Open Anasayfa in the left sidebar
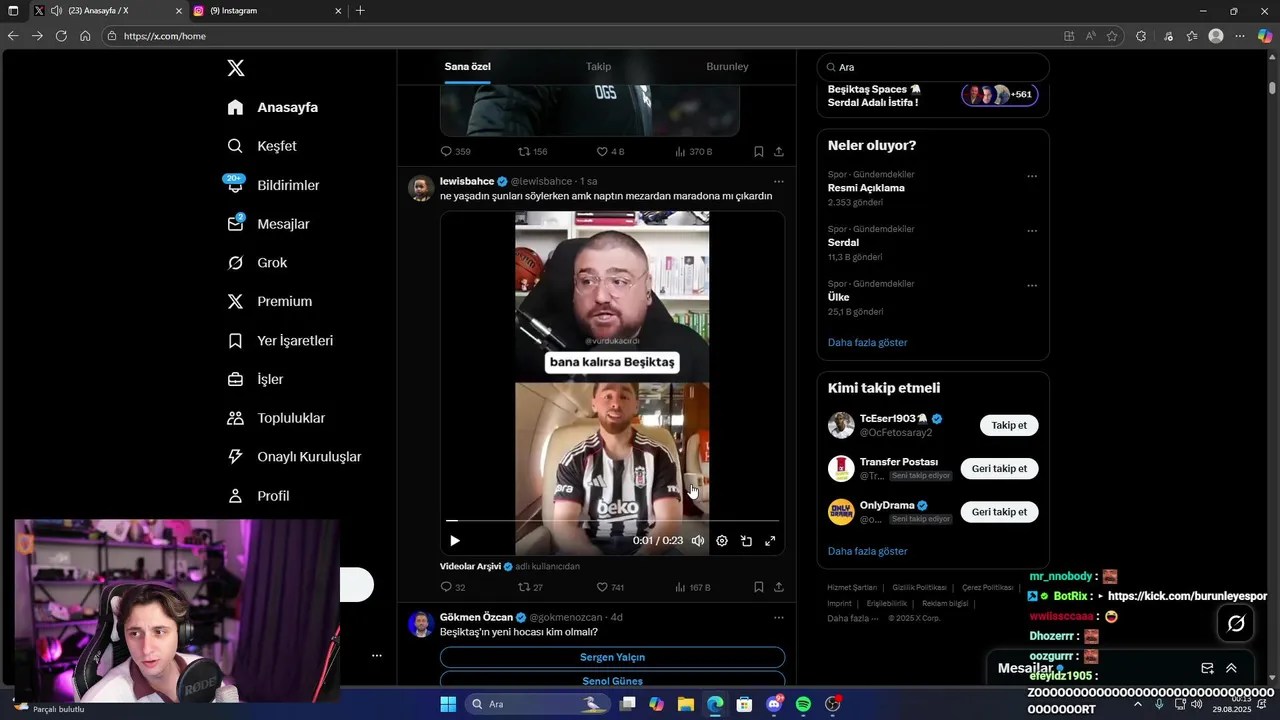The width and height of the screenshot is (1280, 720). tap(272, 107)
